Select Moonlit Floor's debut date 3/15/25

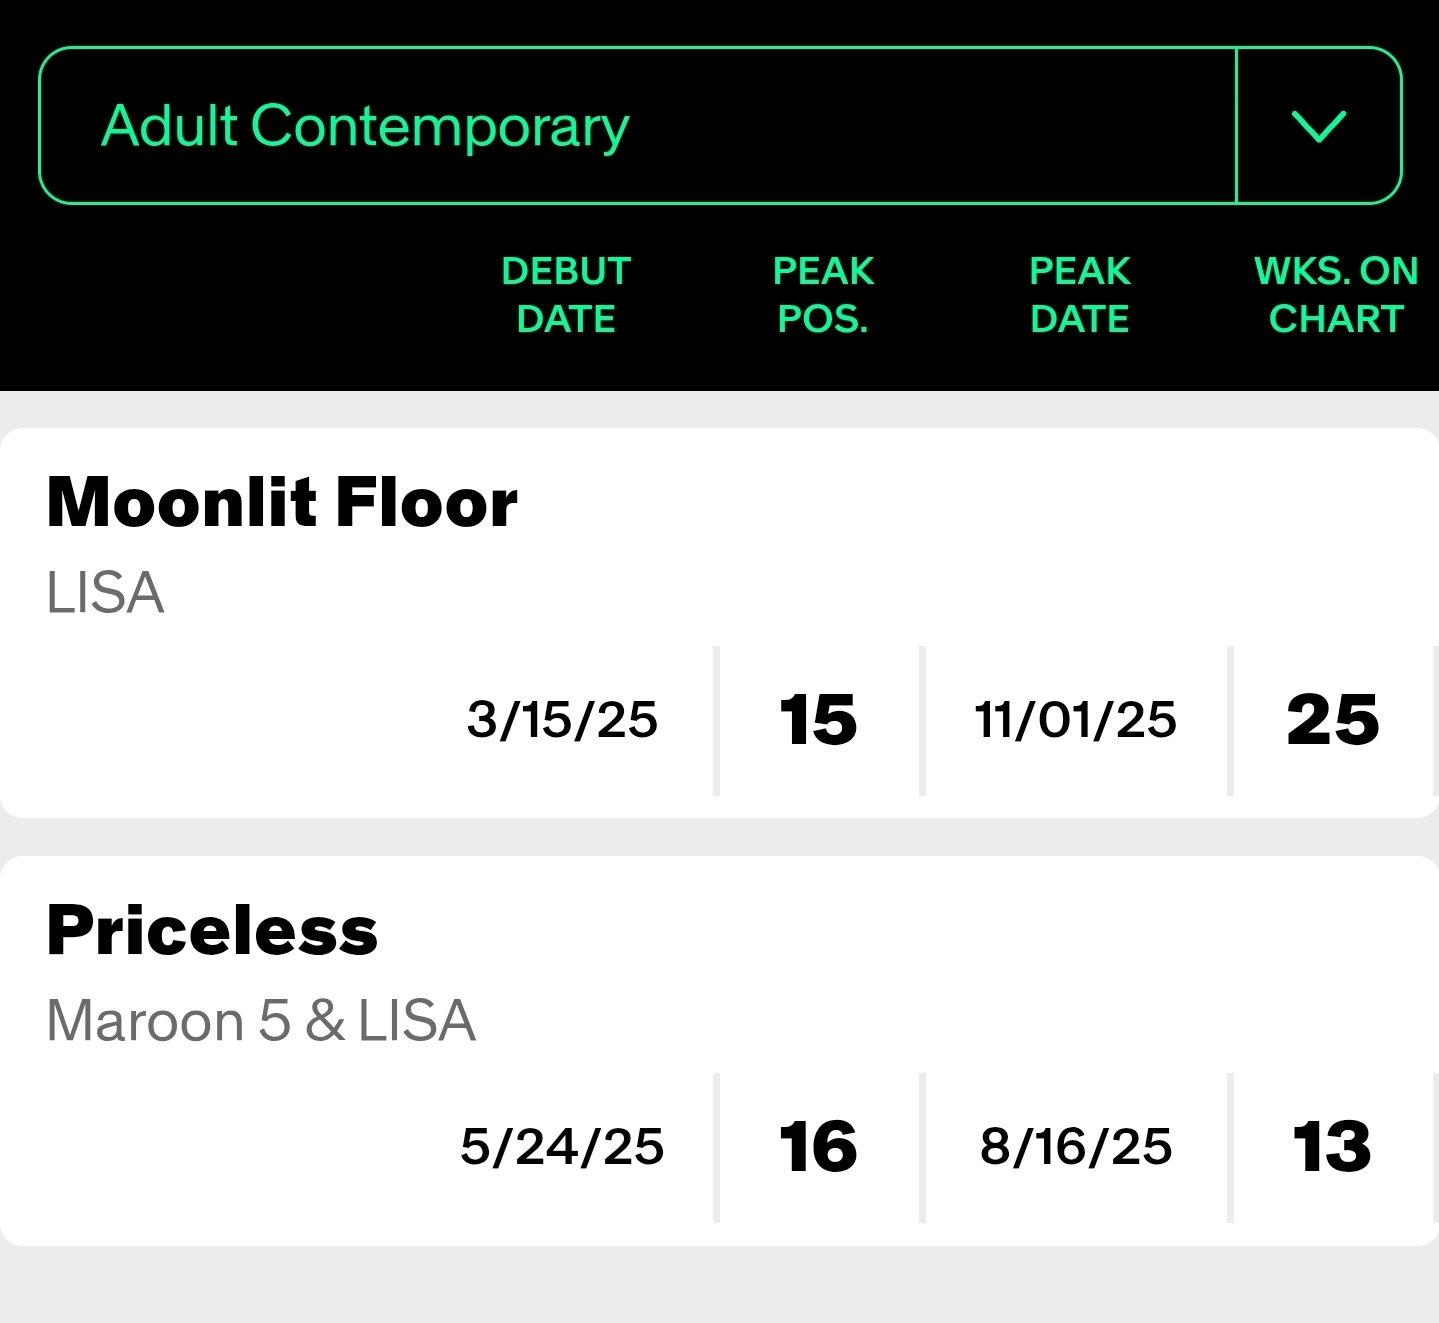pos(562,720)
